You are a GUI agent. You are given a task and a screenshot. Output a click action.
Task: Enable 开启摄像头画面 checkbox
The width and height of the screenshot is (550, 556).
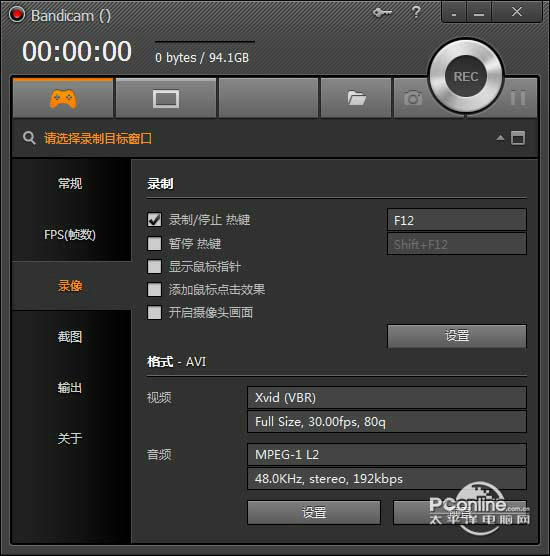154,313
